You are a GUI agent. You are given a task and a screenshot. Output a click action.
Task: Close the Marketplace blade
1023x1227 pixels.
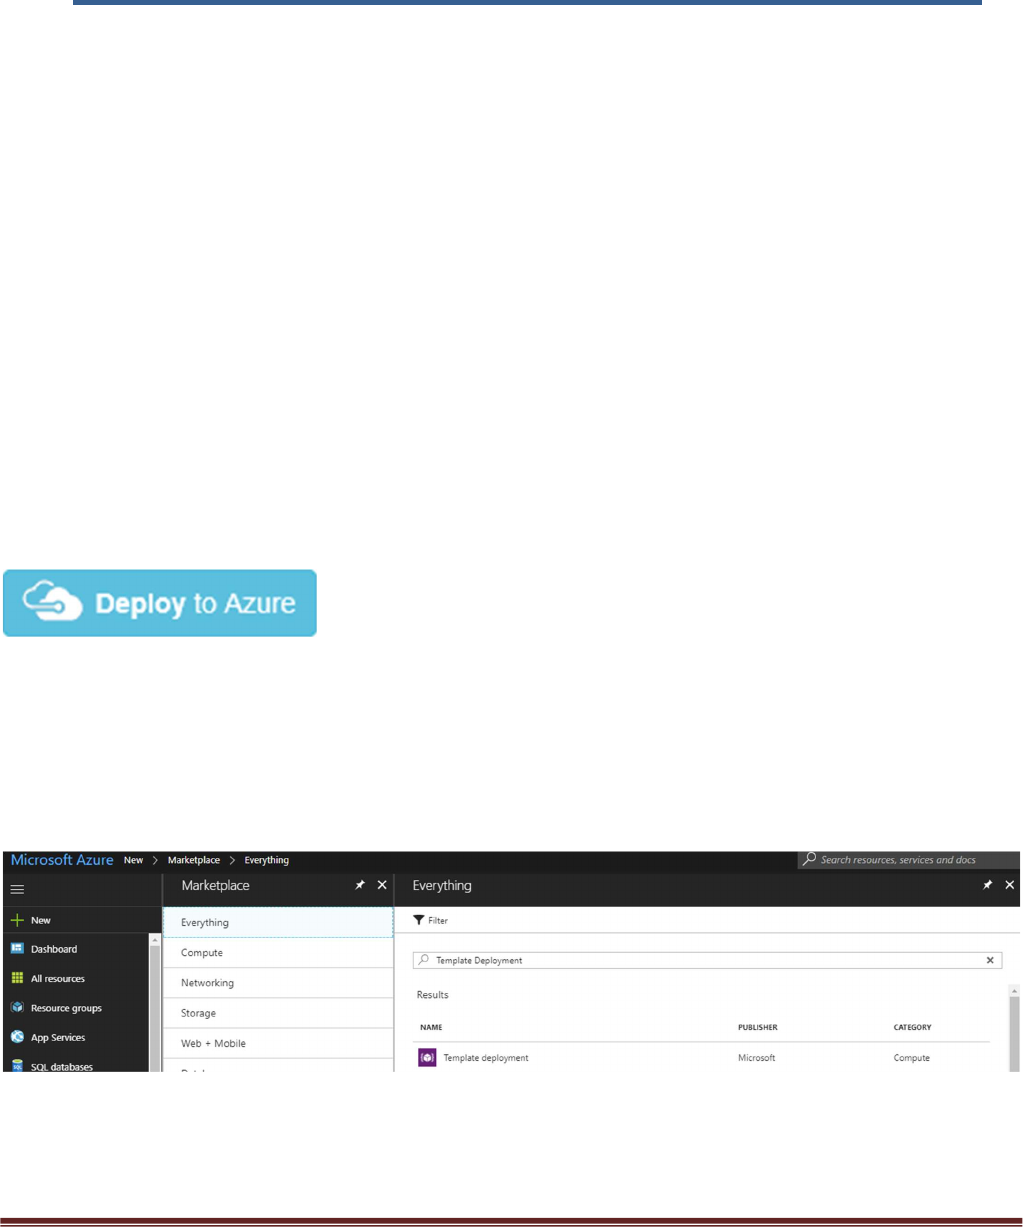point(381,885)
